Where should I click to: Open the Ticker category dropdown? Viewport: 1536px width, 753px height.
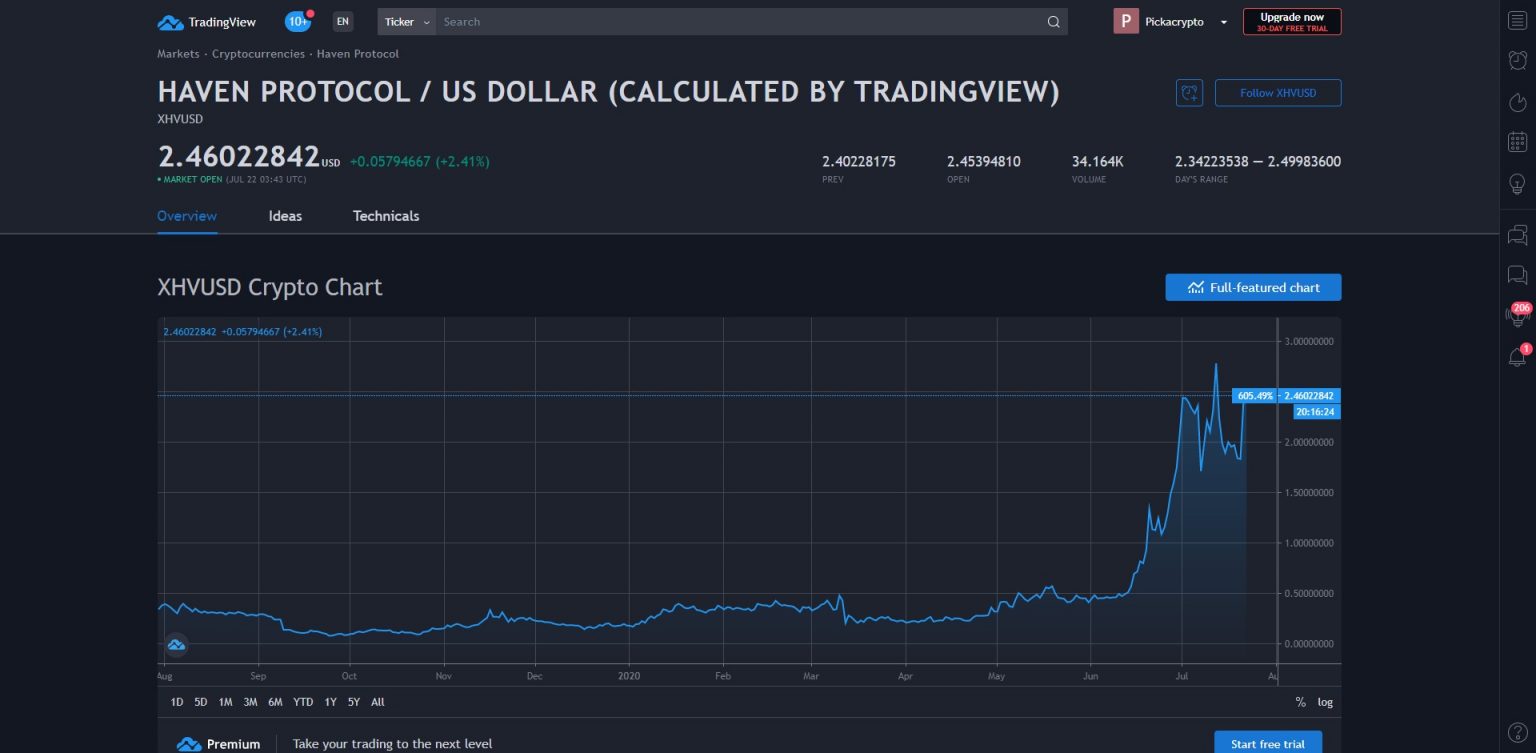(x=406, y=21)
